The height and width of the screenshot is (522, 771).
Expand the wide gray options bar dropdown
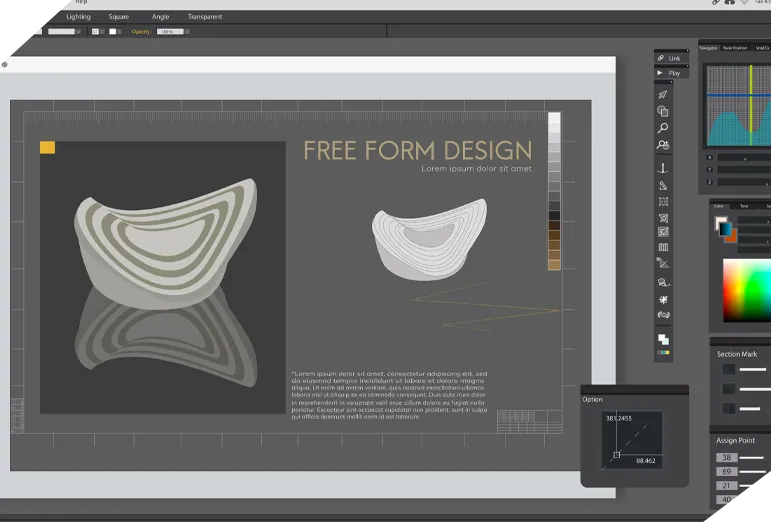[79, 31]
